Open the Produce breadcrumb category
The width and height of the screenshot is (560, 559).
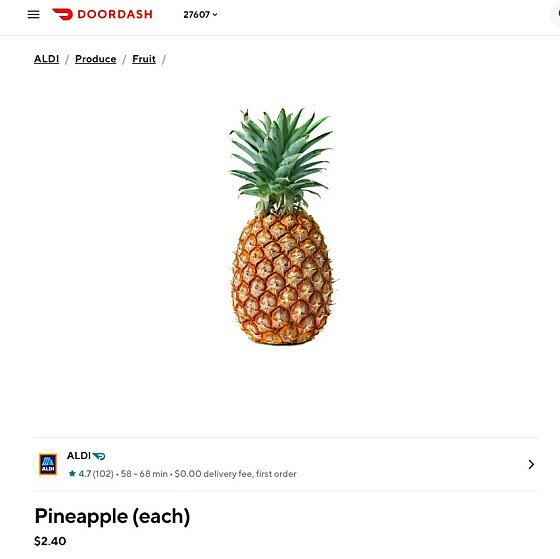click(x=95, y=59)
